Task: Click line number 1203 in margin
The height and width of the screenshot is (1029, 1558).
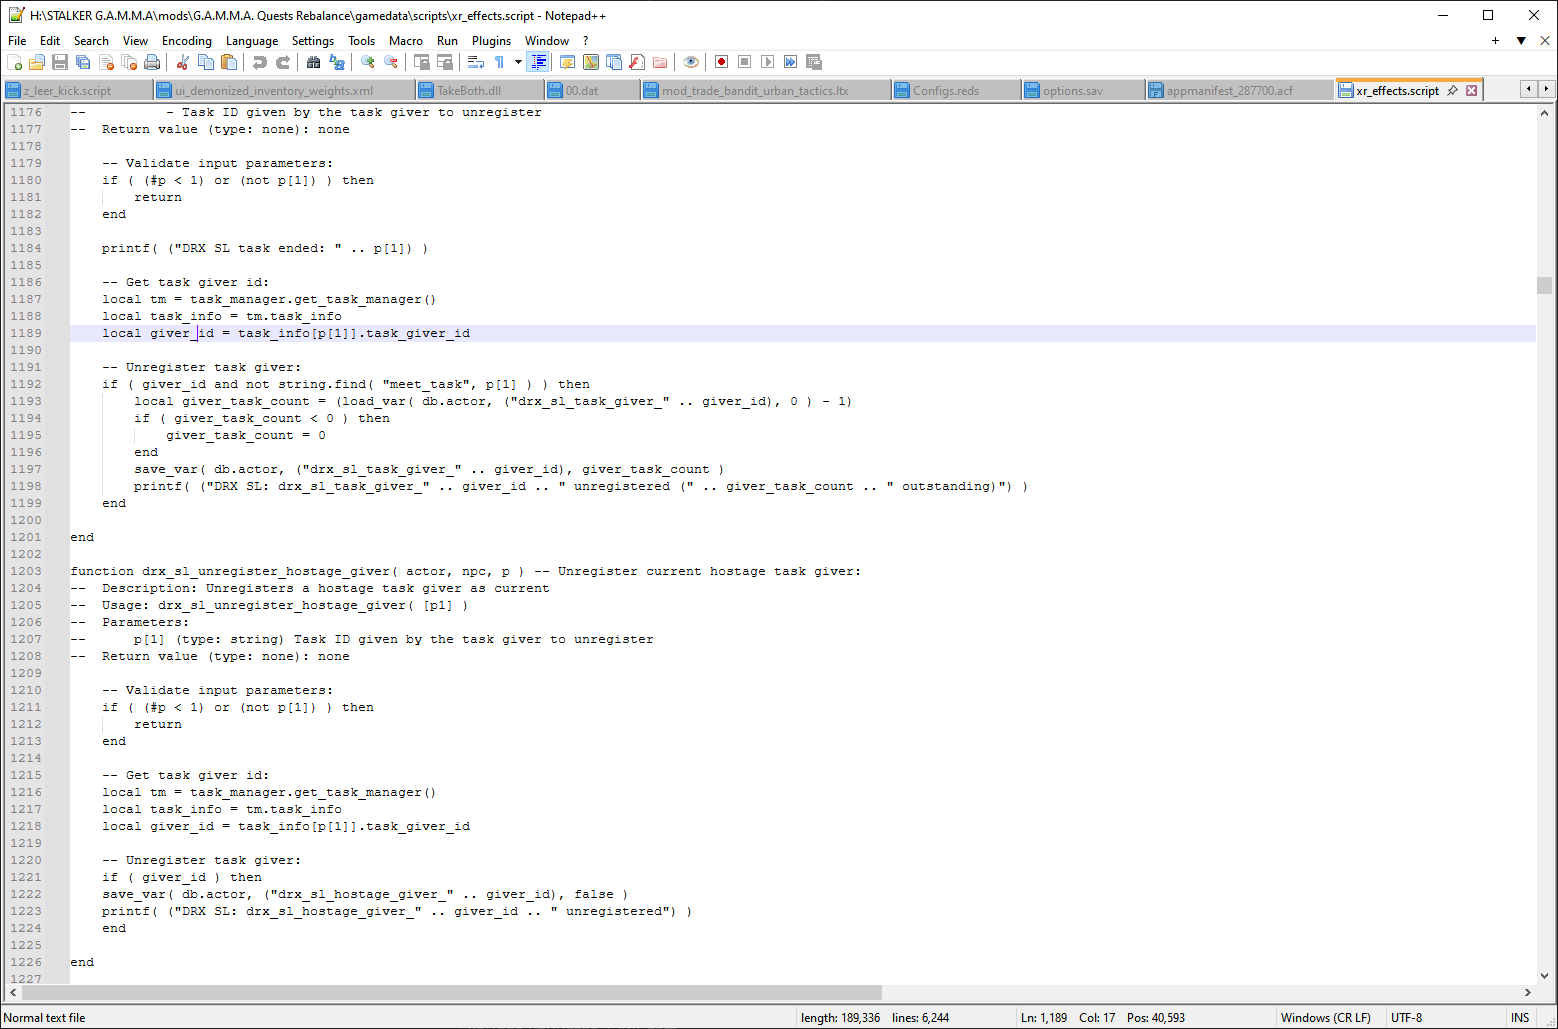Action: [26, 571]
